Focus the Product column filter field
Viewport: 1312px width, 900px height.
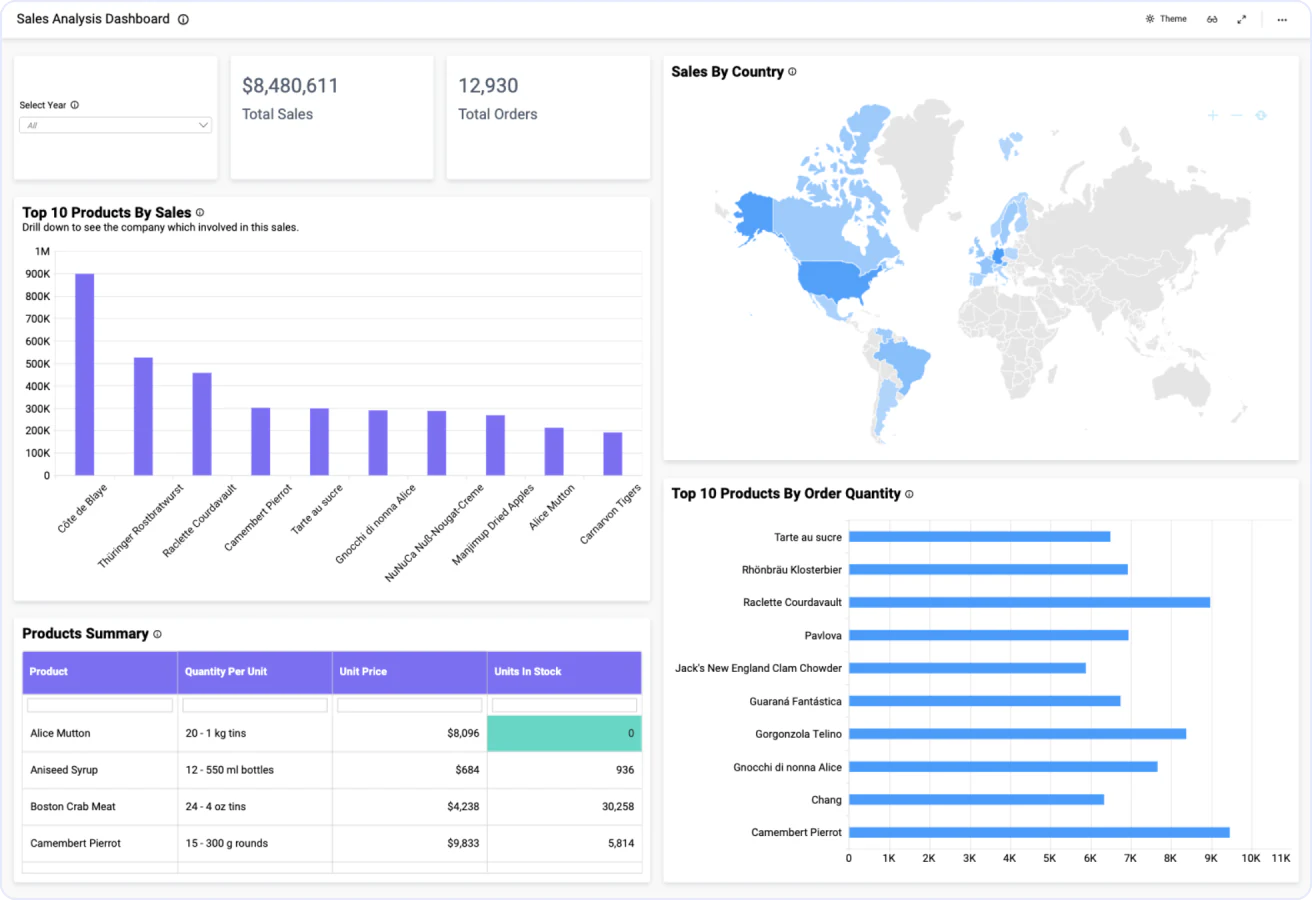coord(100,705)
